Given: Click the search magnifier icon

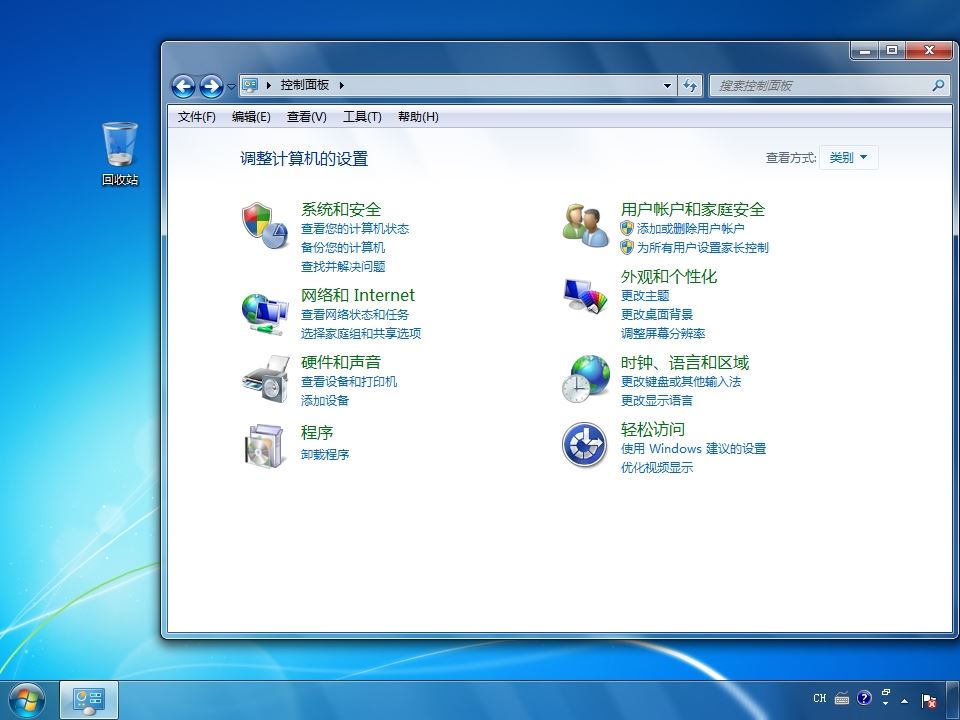Looking at the screenshot, I should point(937,86).
